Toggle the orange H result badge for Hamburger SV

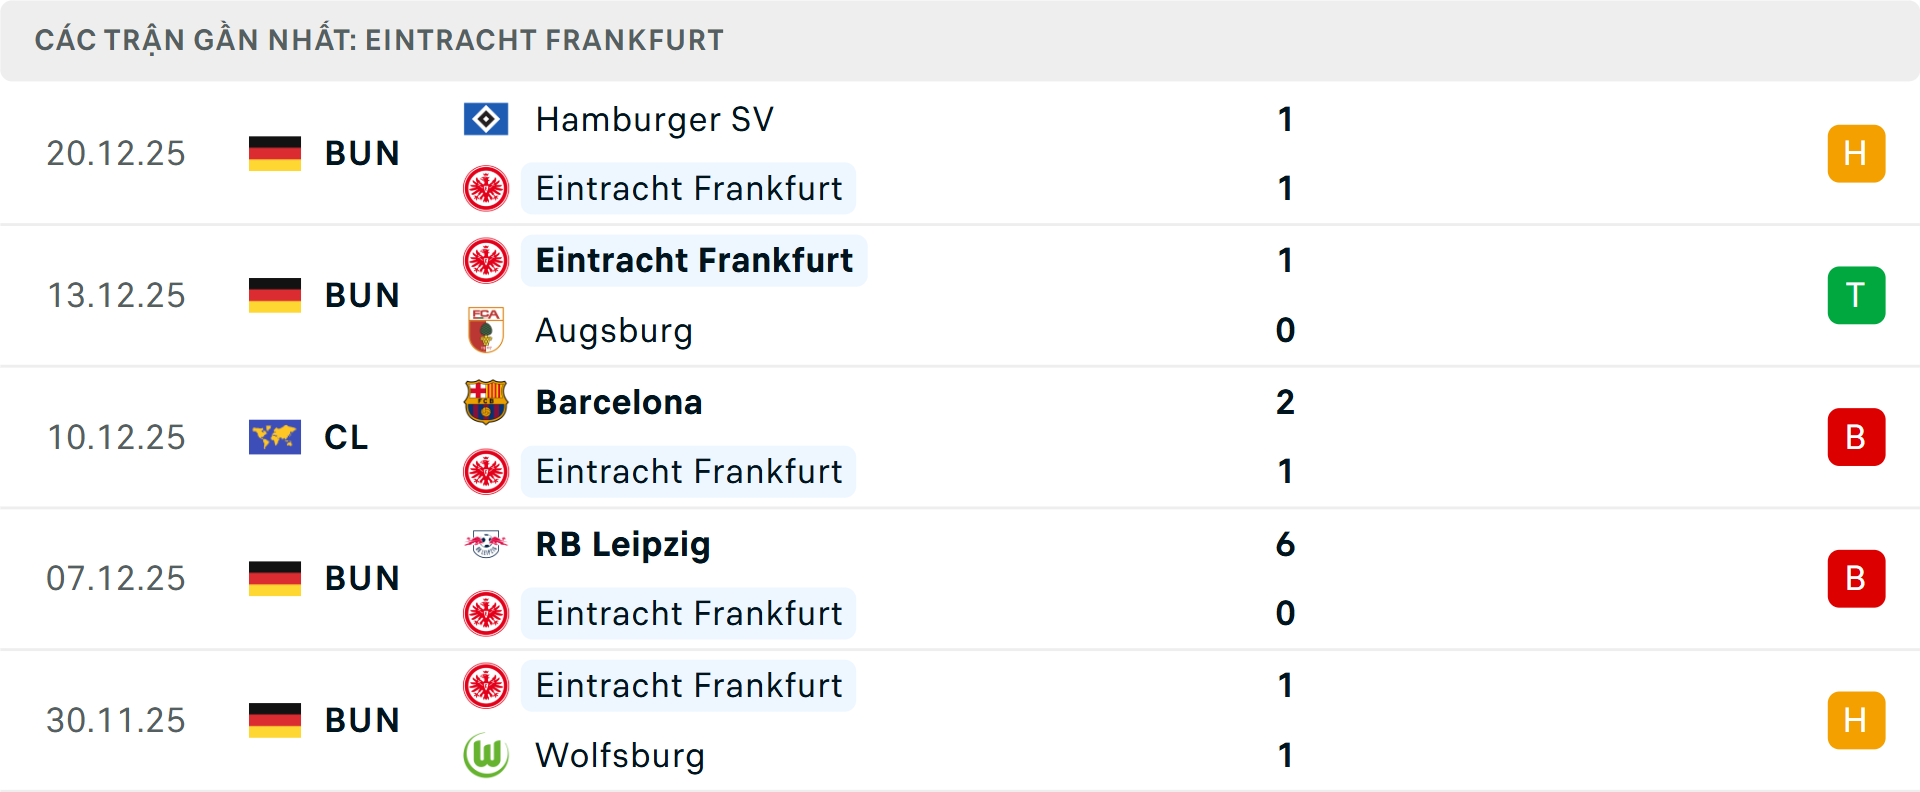pyautogui.click(x=1857, y=153)
